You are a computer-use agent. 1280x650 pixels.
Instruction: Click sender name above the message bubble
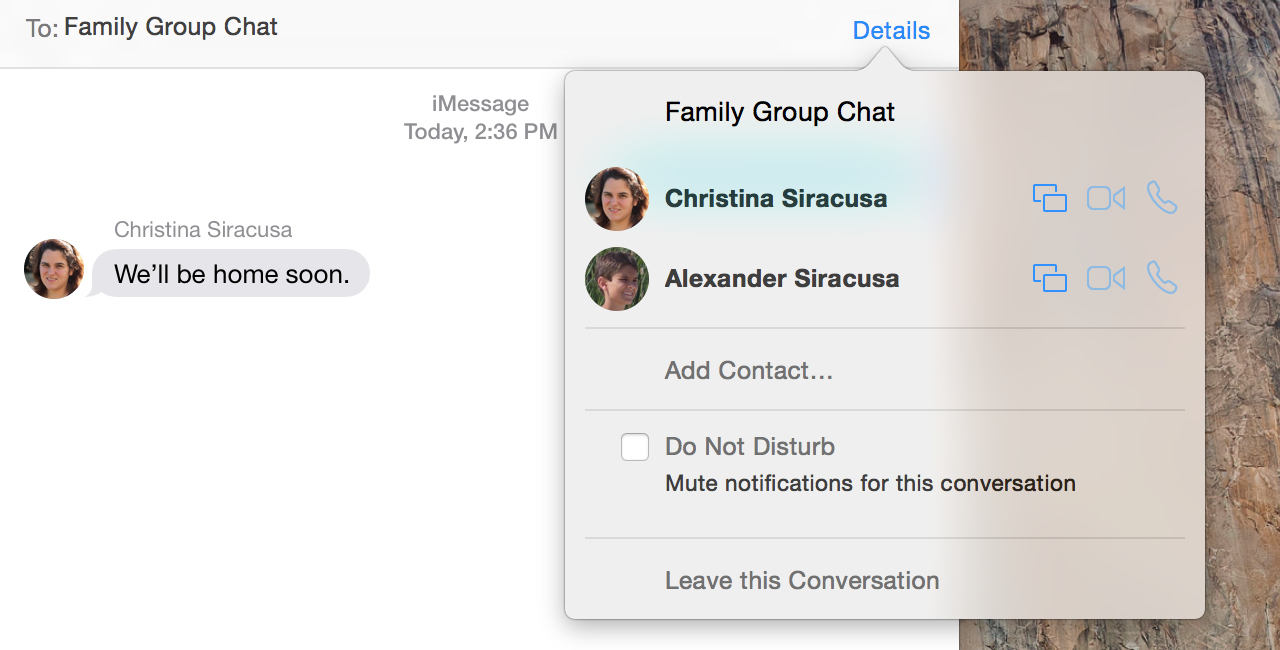coord(203,230)
